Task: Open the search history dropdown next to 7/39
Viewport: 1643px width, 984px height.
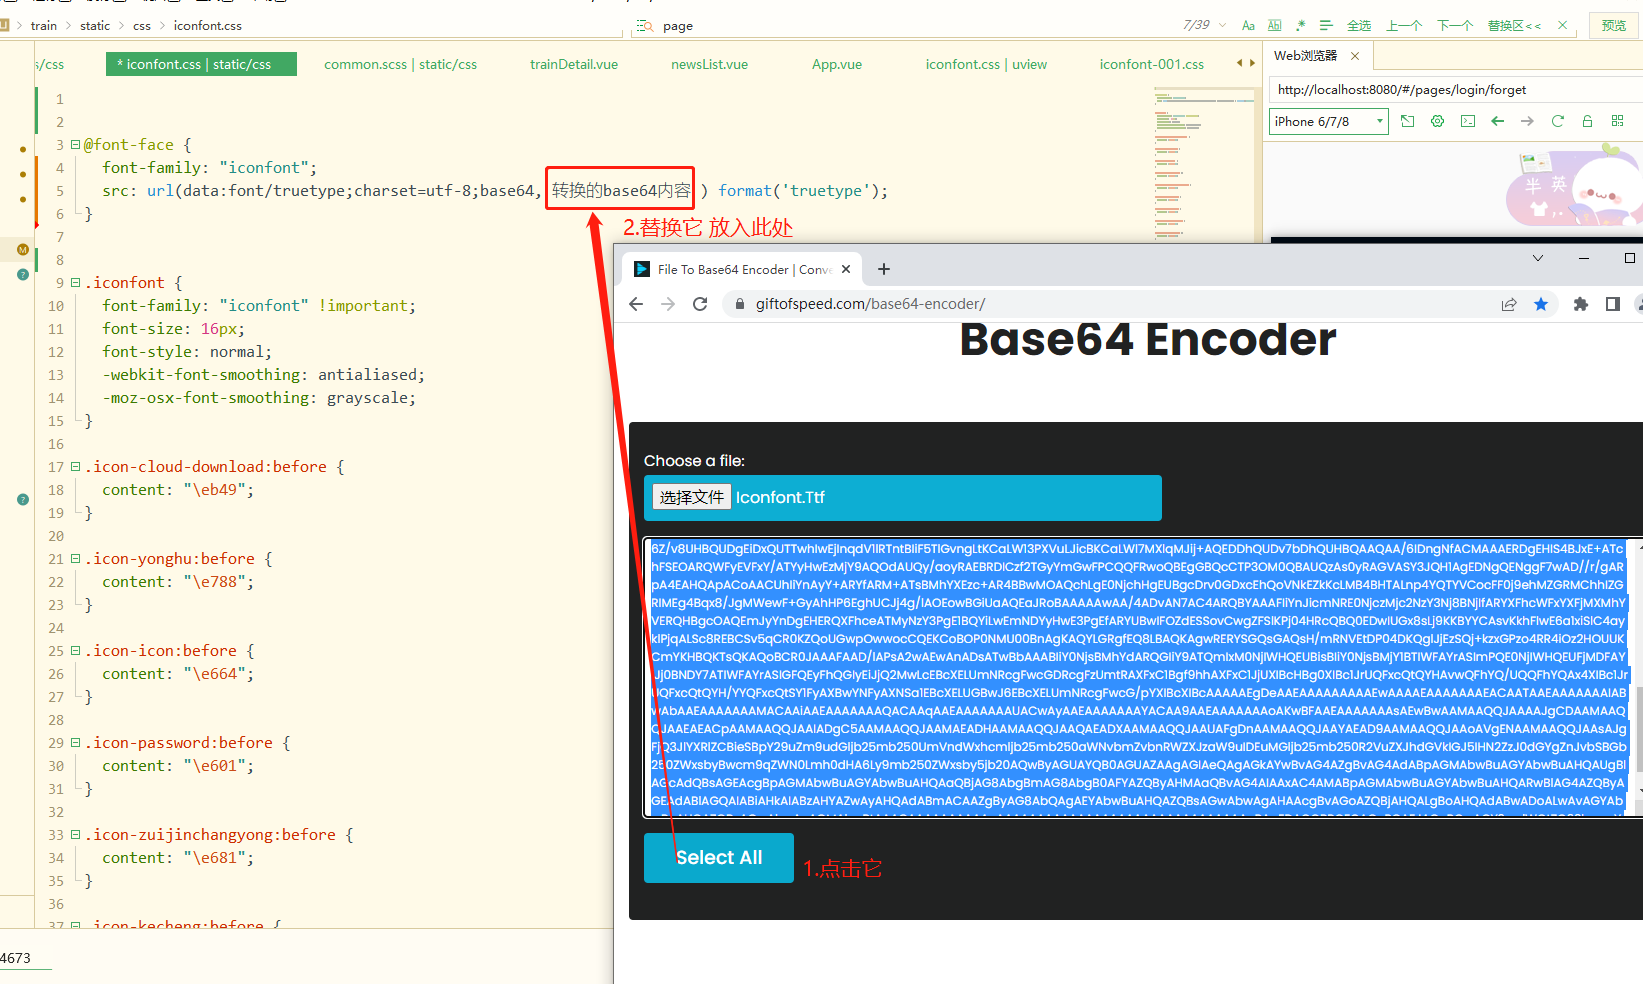Action: [1222, 26]
